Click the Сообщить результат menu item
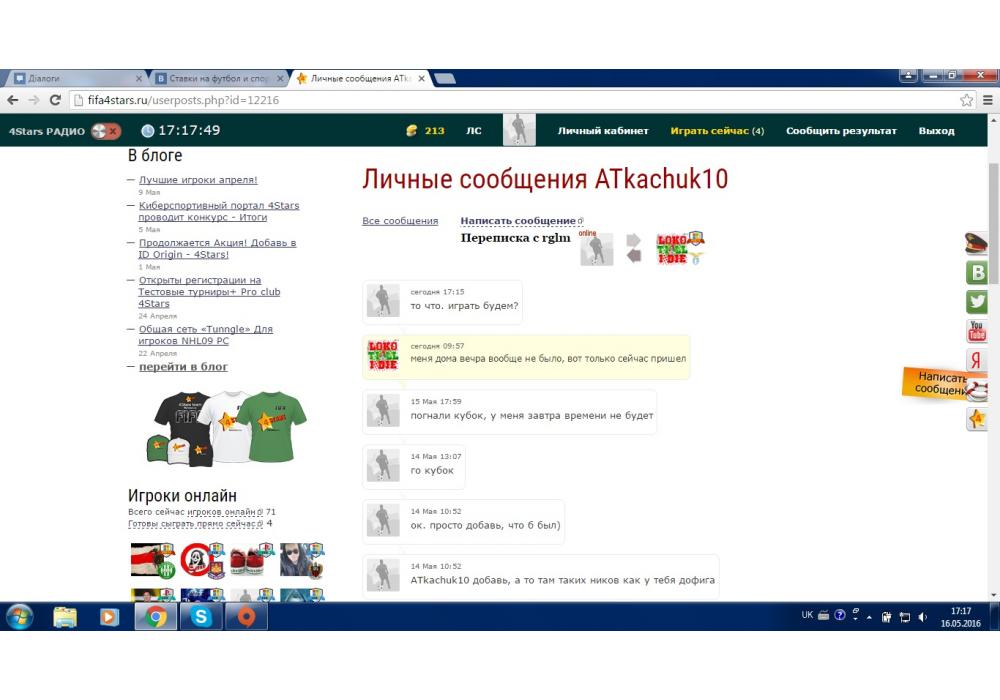The width and height of the screenshot is (1000, 700). point(841,131)
